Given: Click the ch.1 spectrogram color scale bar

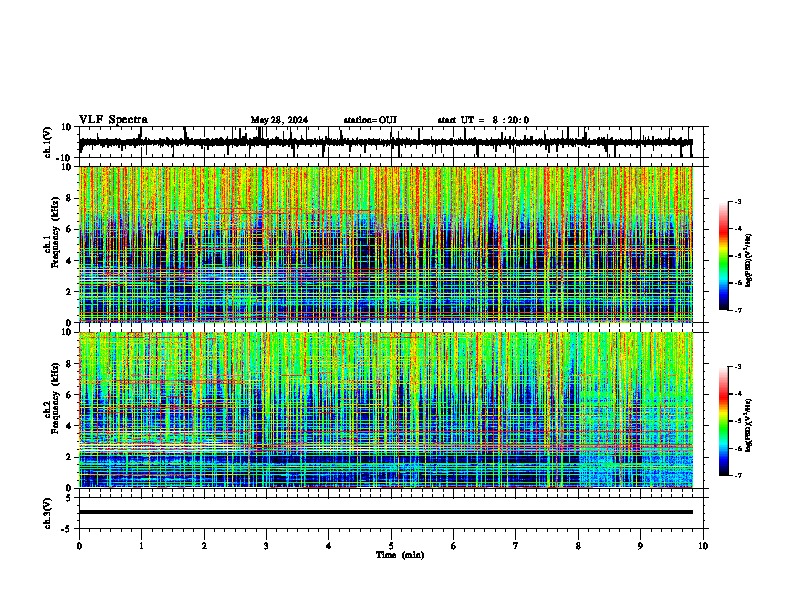Looking at the screenshot, I should pos(723,256).
